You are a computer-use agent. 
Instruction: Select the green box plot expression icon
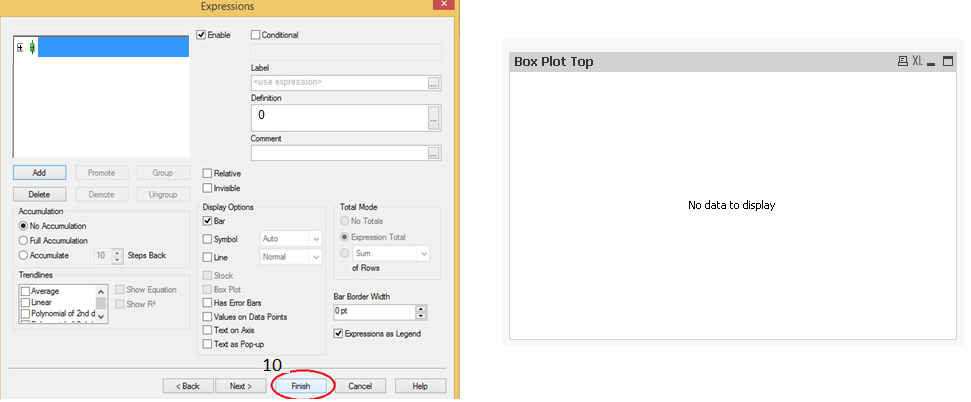coord(32,47)
